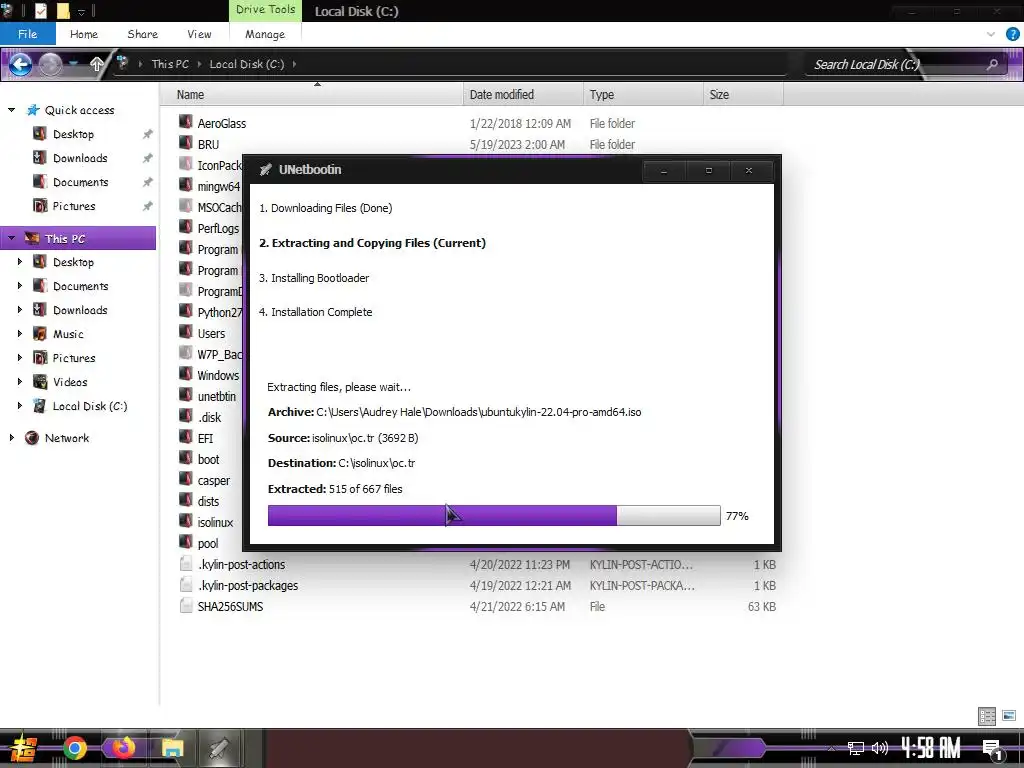Open the notifications action center
Viewport: 1024px width, 768px height.
click(x=993, y=750)
